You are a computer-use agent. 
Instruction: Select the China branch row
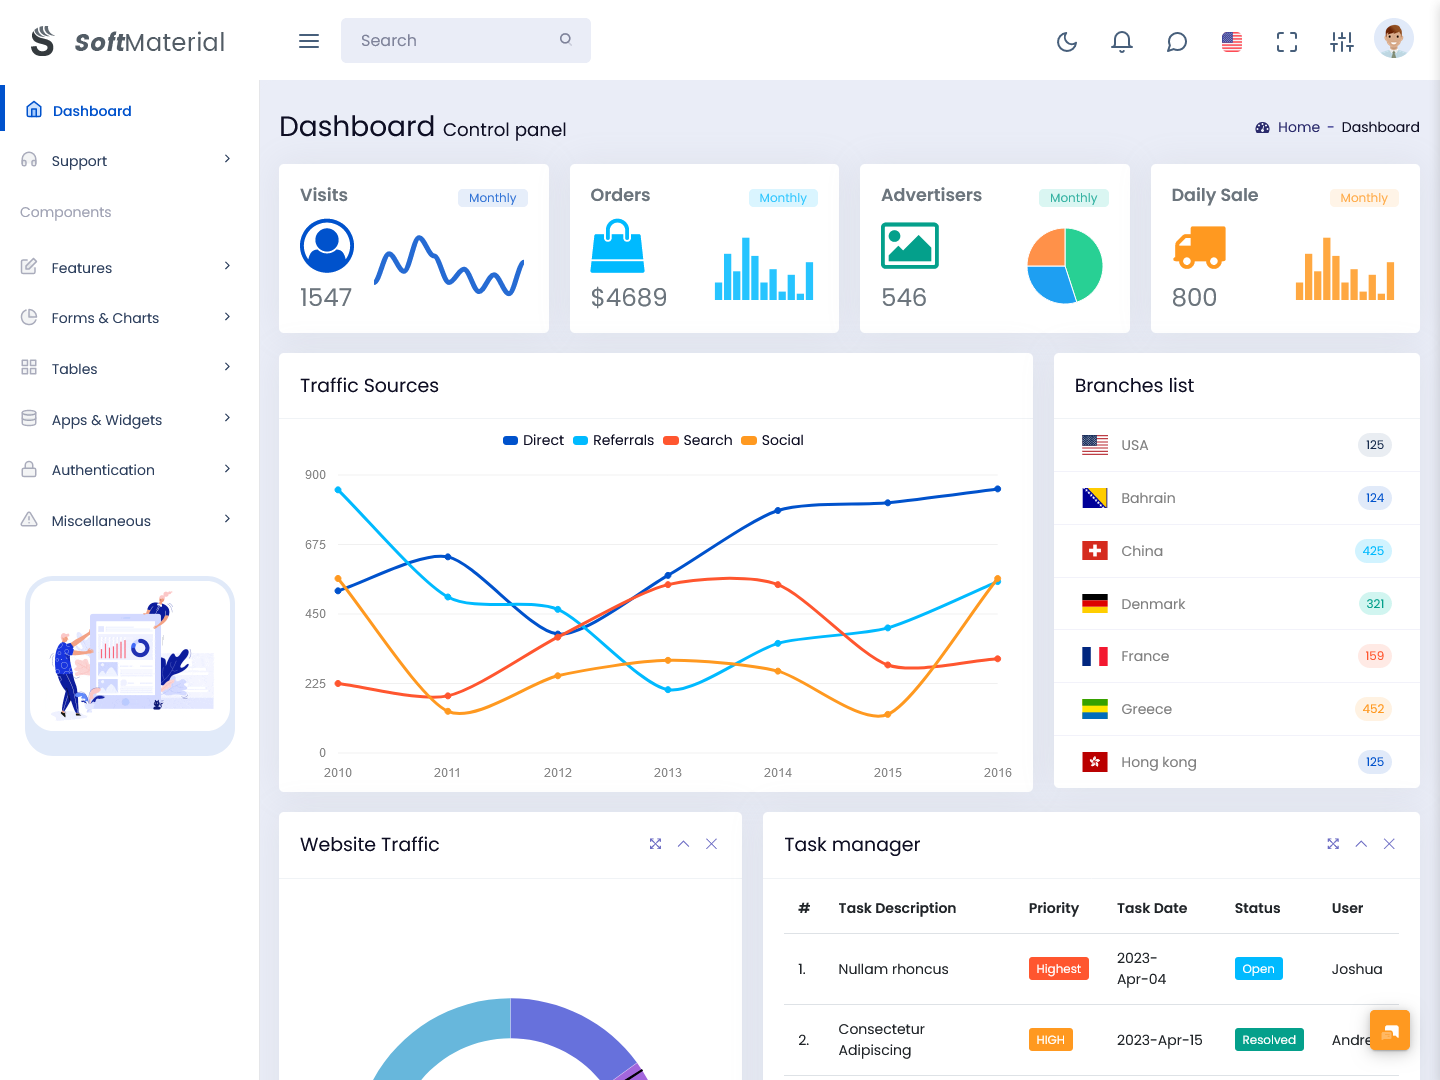(1237, 551)
